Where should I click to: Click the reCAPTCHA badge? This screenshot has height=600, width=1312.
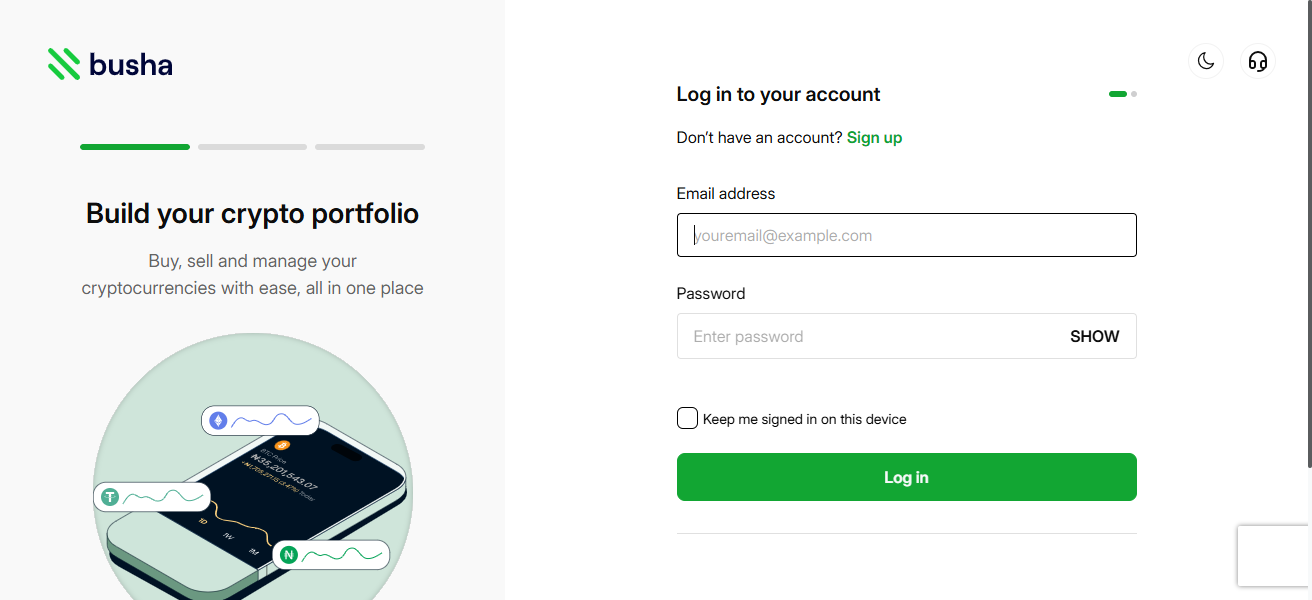(1273, 556)
